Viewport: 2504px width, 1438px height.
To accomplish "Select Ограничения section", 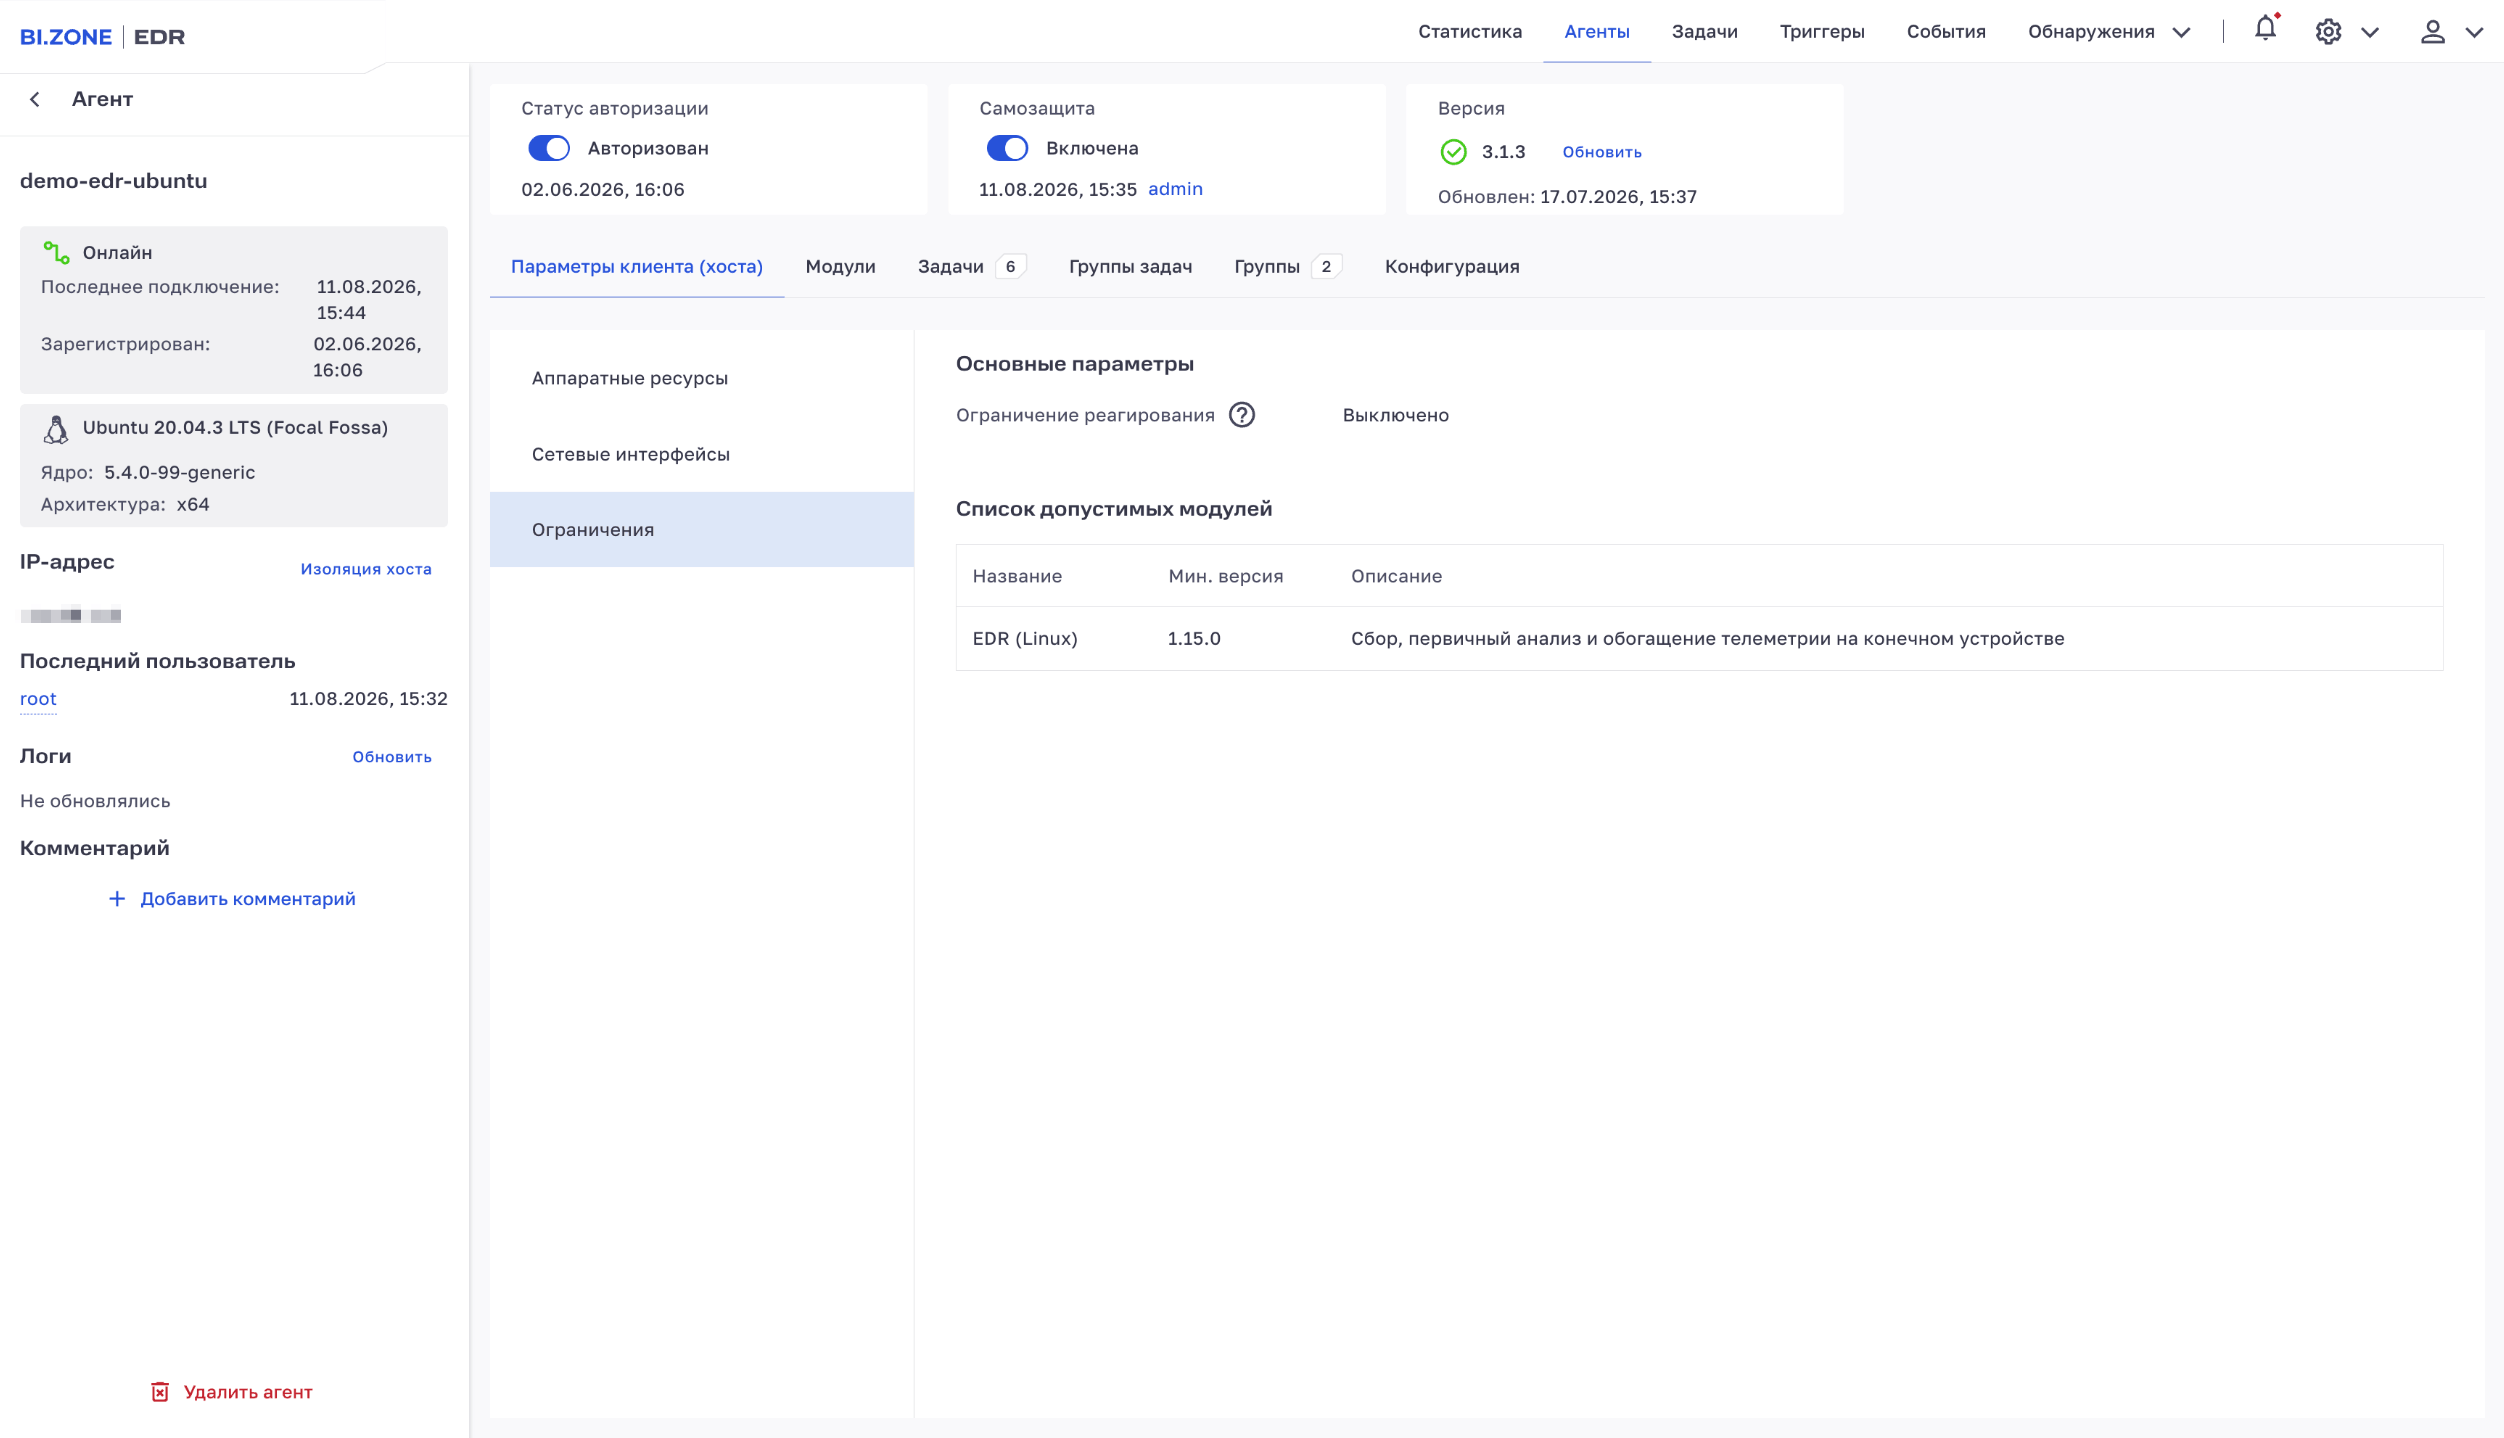I will [702, 530].
